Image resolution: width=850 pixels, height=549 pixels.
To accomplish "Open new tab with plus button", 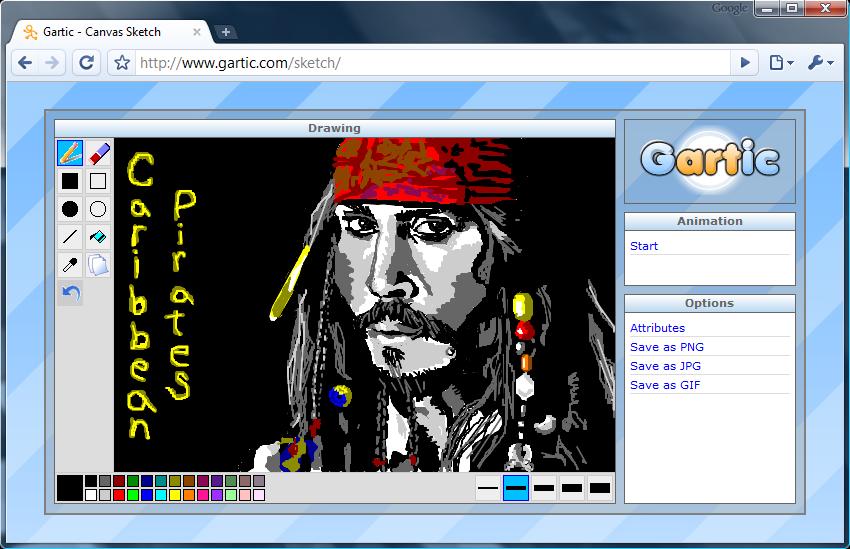I will [x=226, y=32].
